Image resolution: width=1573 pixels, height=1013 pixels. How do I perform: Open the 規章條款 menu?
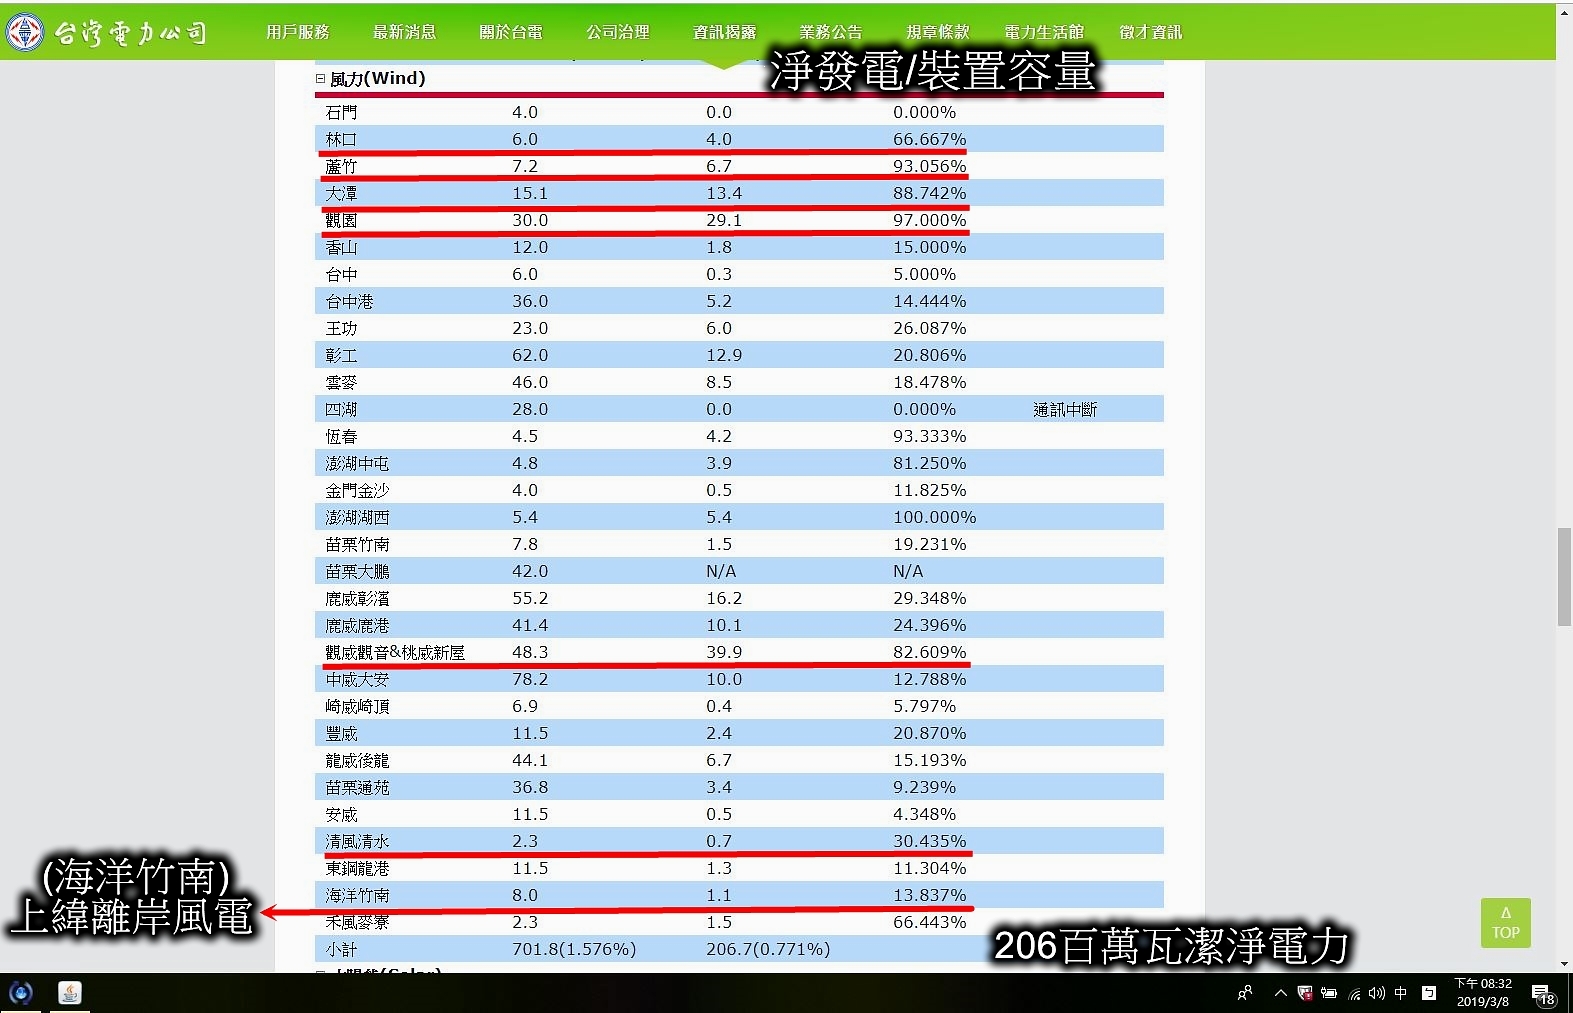click(x=938, y=32)
